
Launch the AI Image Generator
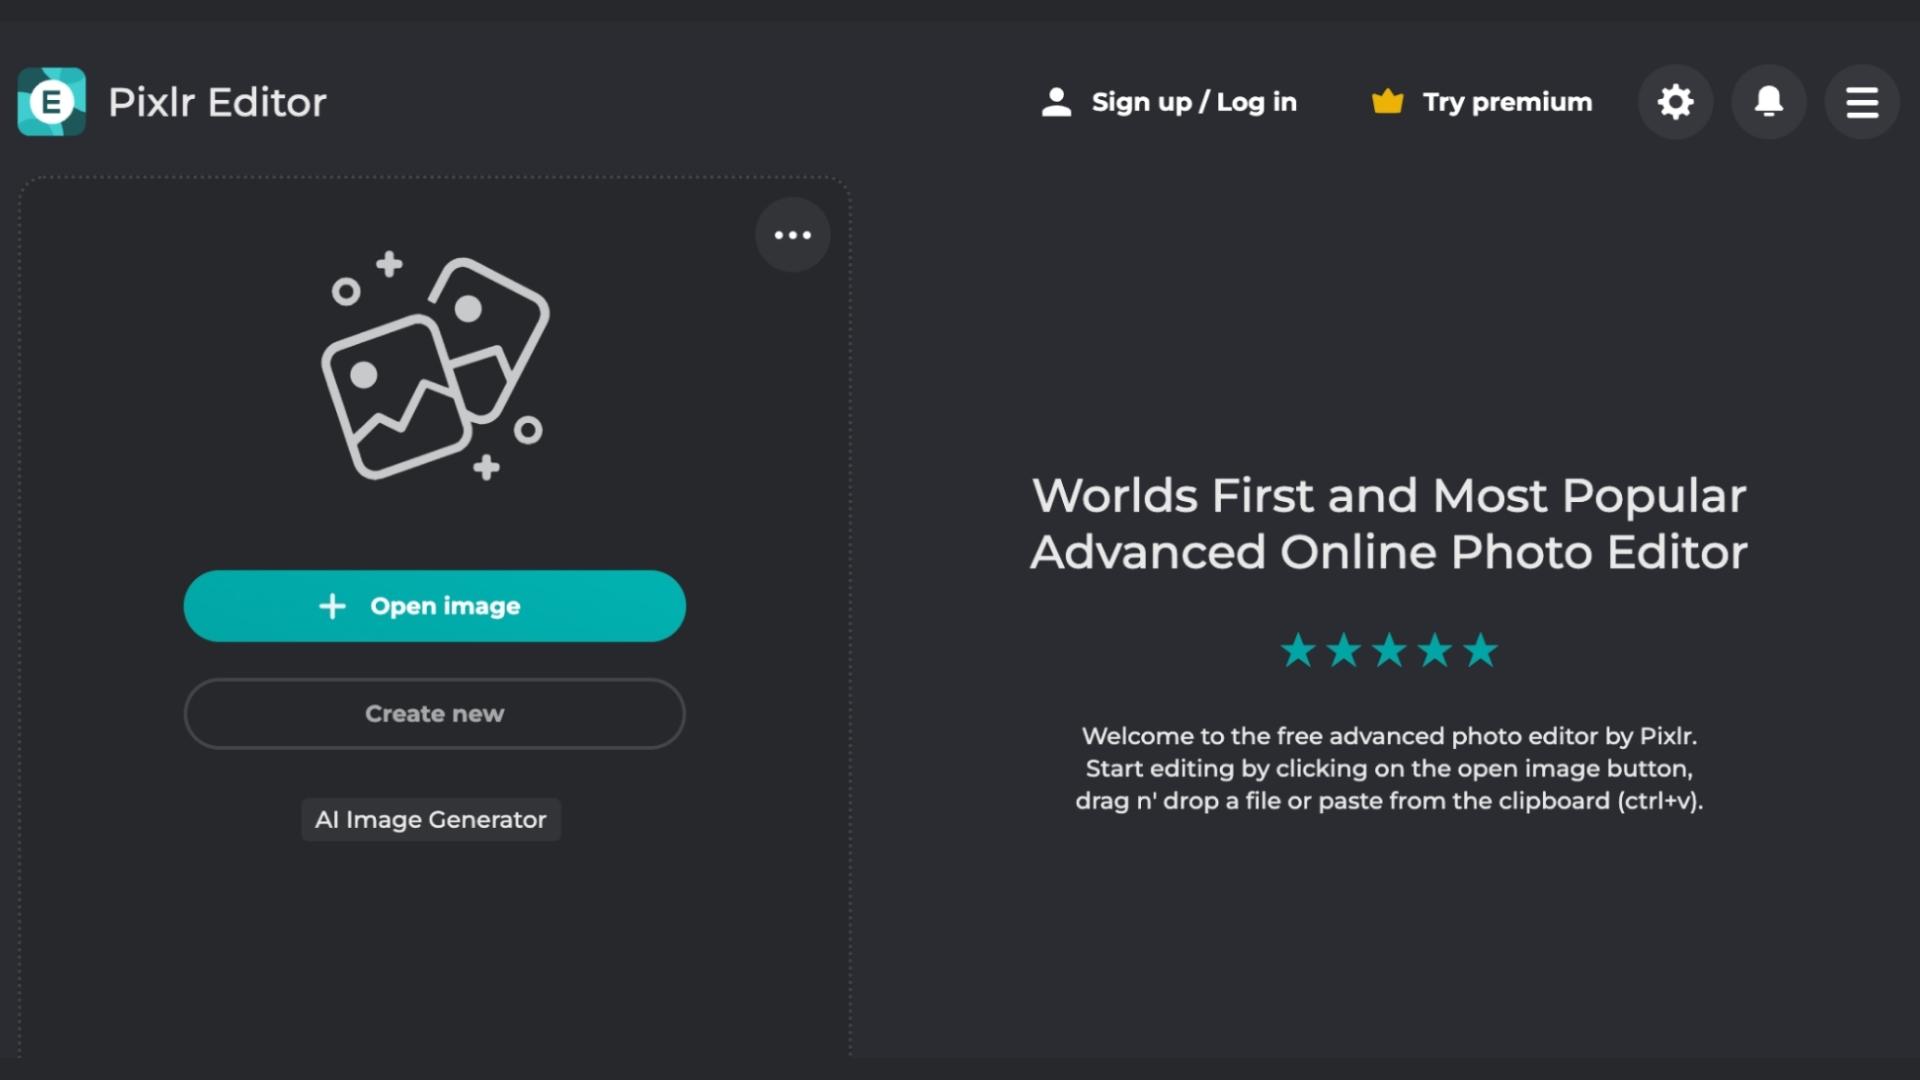click(x=431, y=820)
